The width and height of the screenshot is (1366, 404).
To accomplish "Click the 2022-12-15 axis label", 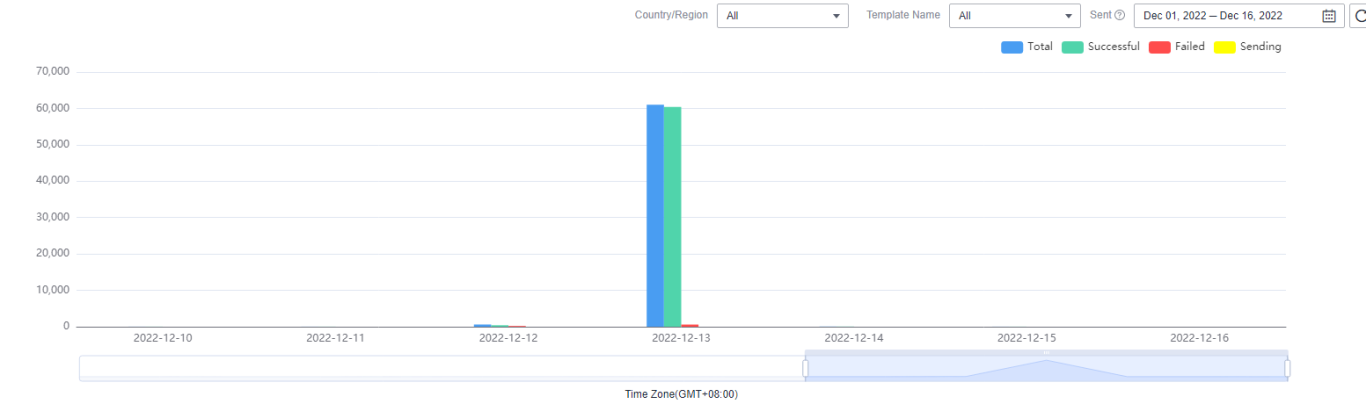I will (x=1027, y=338).
